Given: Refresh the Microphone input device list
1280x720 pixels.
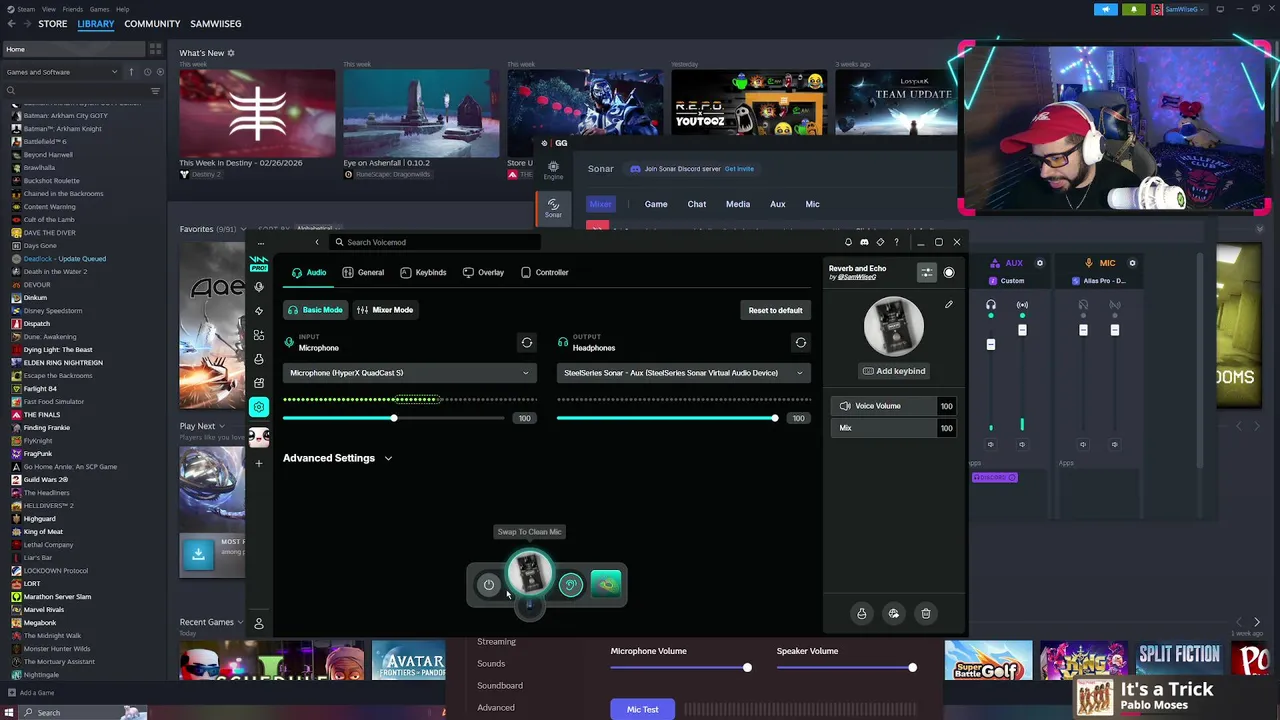Looking at the screenshot, I should [527, 343].
